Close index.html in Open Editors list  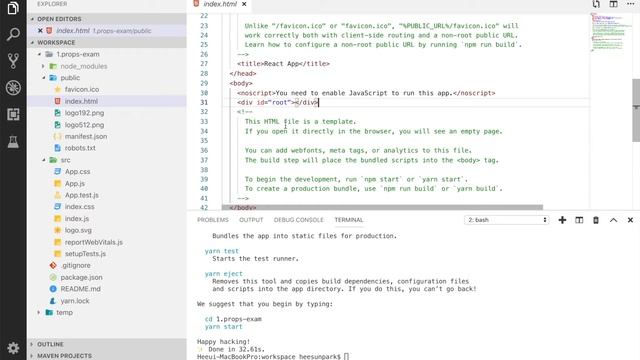pos(40,31)
